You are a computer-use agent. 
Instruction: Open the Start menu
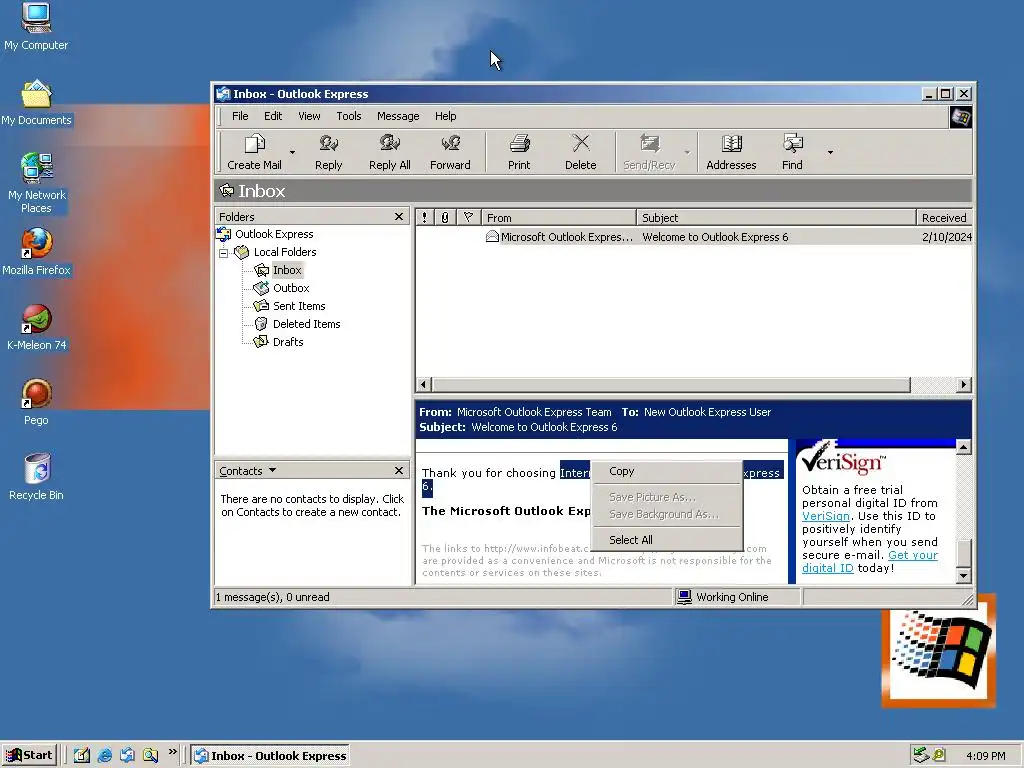[x=29, y=756]
